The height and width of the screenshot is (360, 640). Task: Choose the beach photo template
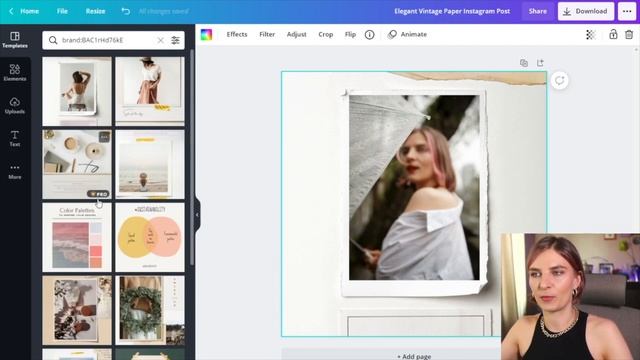click(x=150, y=164)
